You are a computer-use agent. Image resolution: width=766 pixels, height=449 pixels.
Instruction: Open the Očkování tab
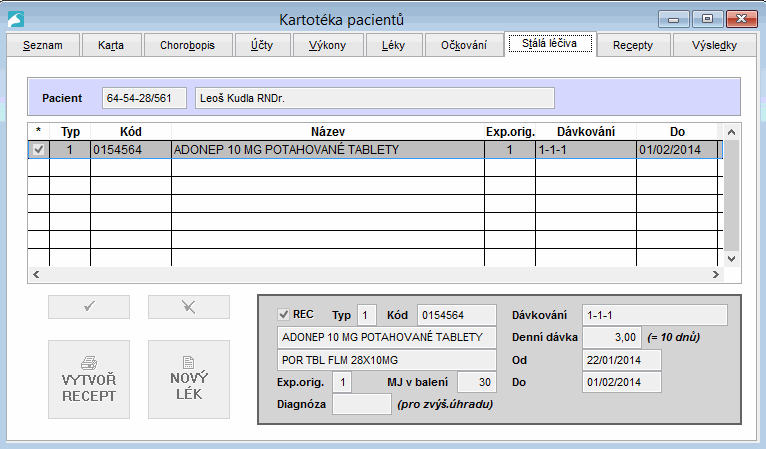[x=464, y=45]
